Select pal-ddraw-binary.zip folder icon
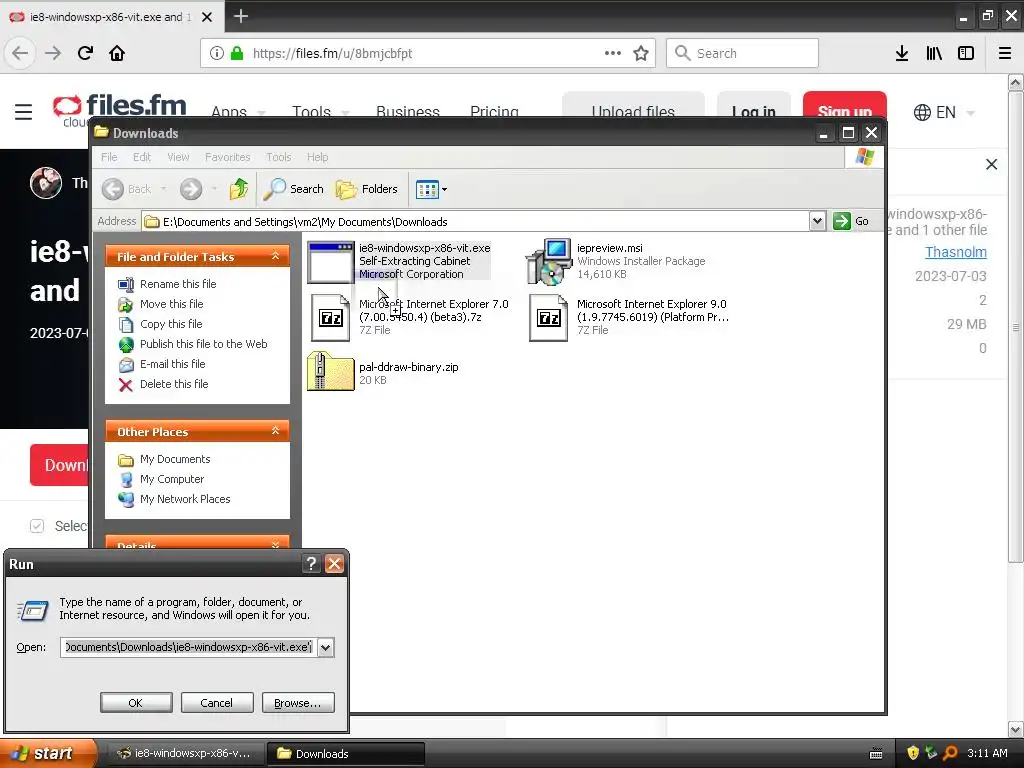Viewport: 1024px width, 768px height. click(x=330, y=371)
